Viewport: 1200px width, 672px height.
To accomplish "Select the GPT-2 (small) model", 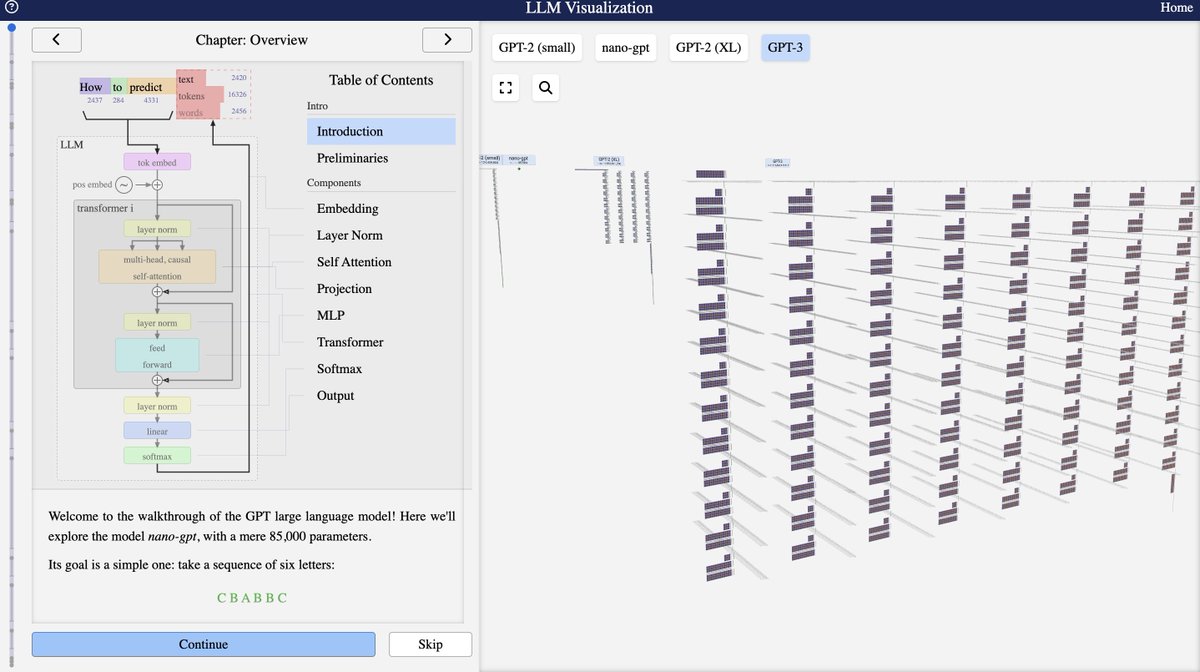I will coord(537,47).
